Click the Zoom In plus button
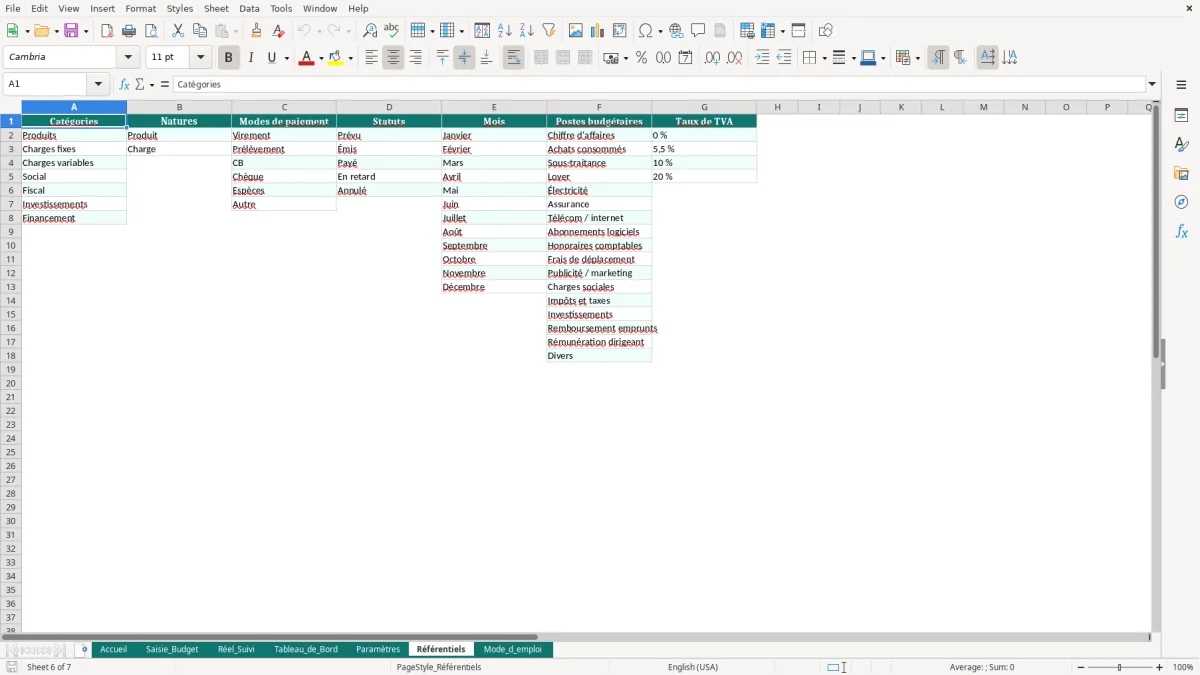 click(1160, 667)
